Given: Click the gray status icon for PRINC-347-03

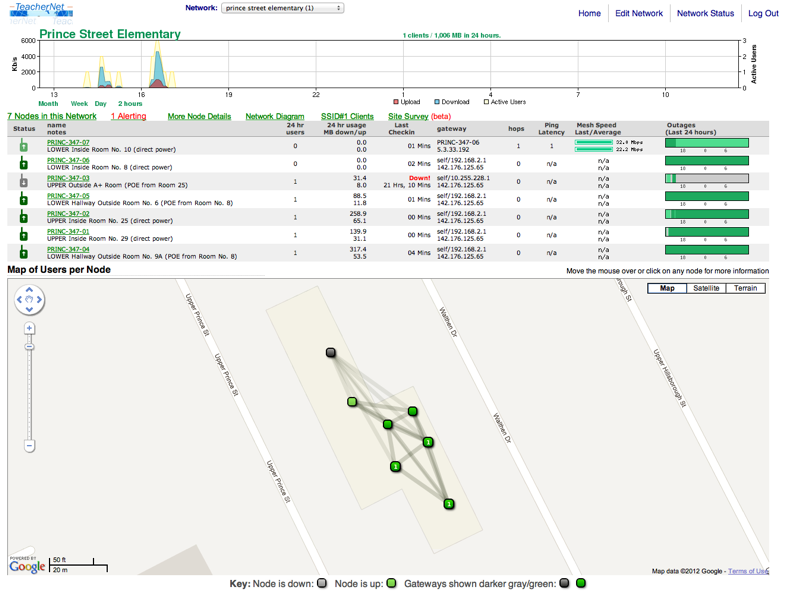Looking at the screenshot, I should coord(23,181).
